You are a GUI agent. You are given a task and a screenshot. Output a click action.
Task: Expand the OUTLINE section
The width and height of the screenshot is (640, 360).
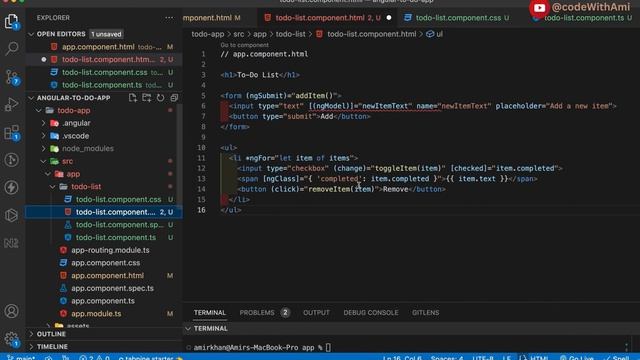point(31,334)
